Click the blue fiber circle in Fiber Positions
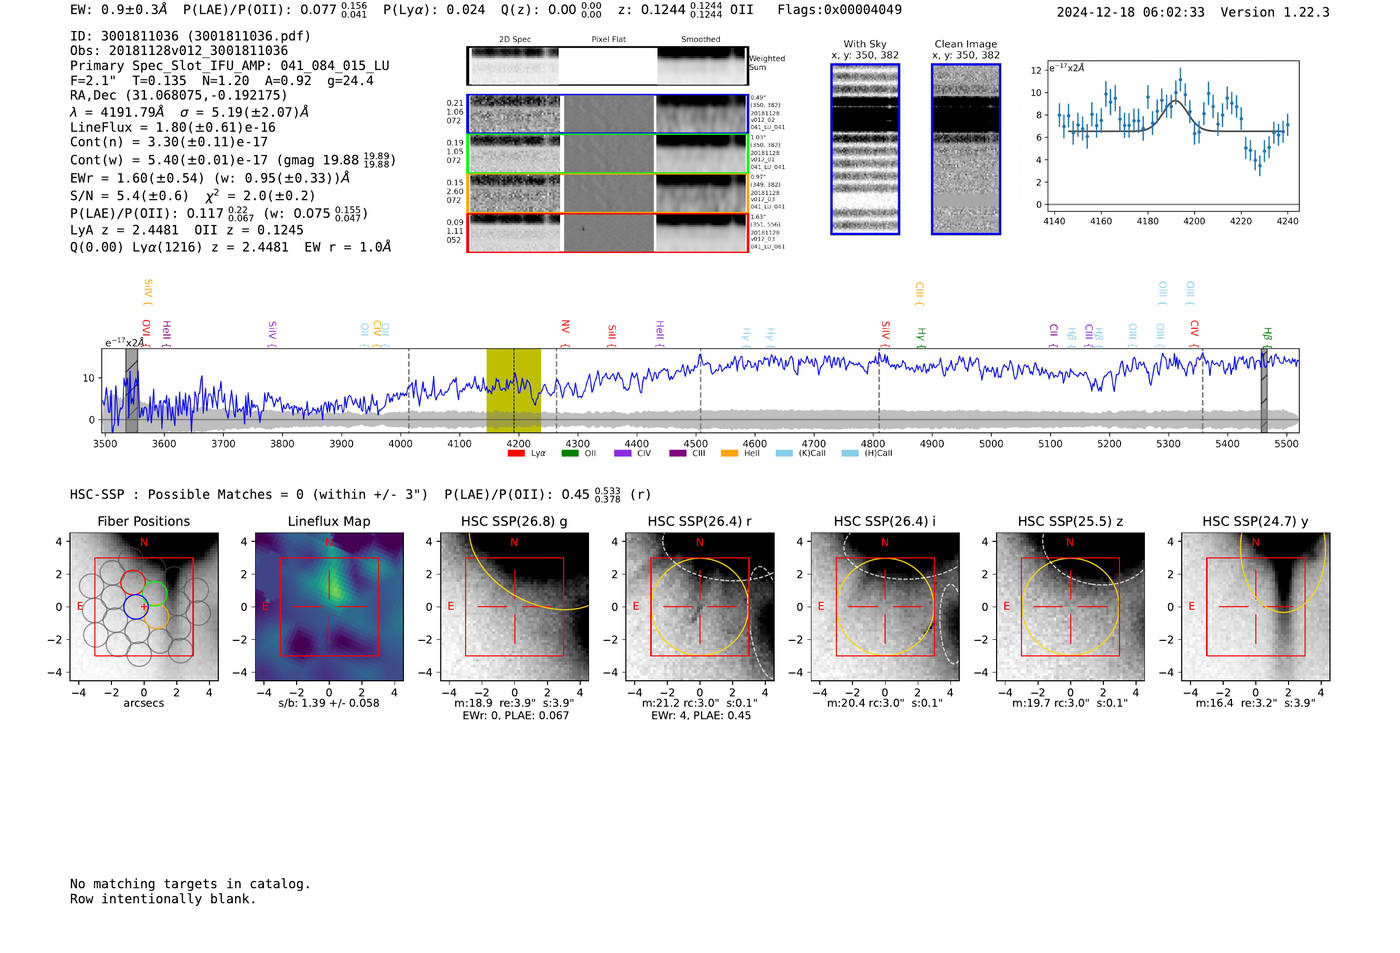Screen dimensions: 1400x953 135,606
